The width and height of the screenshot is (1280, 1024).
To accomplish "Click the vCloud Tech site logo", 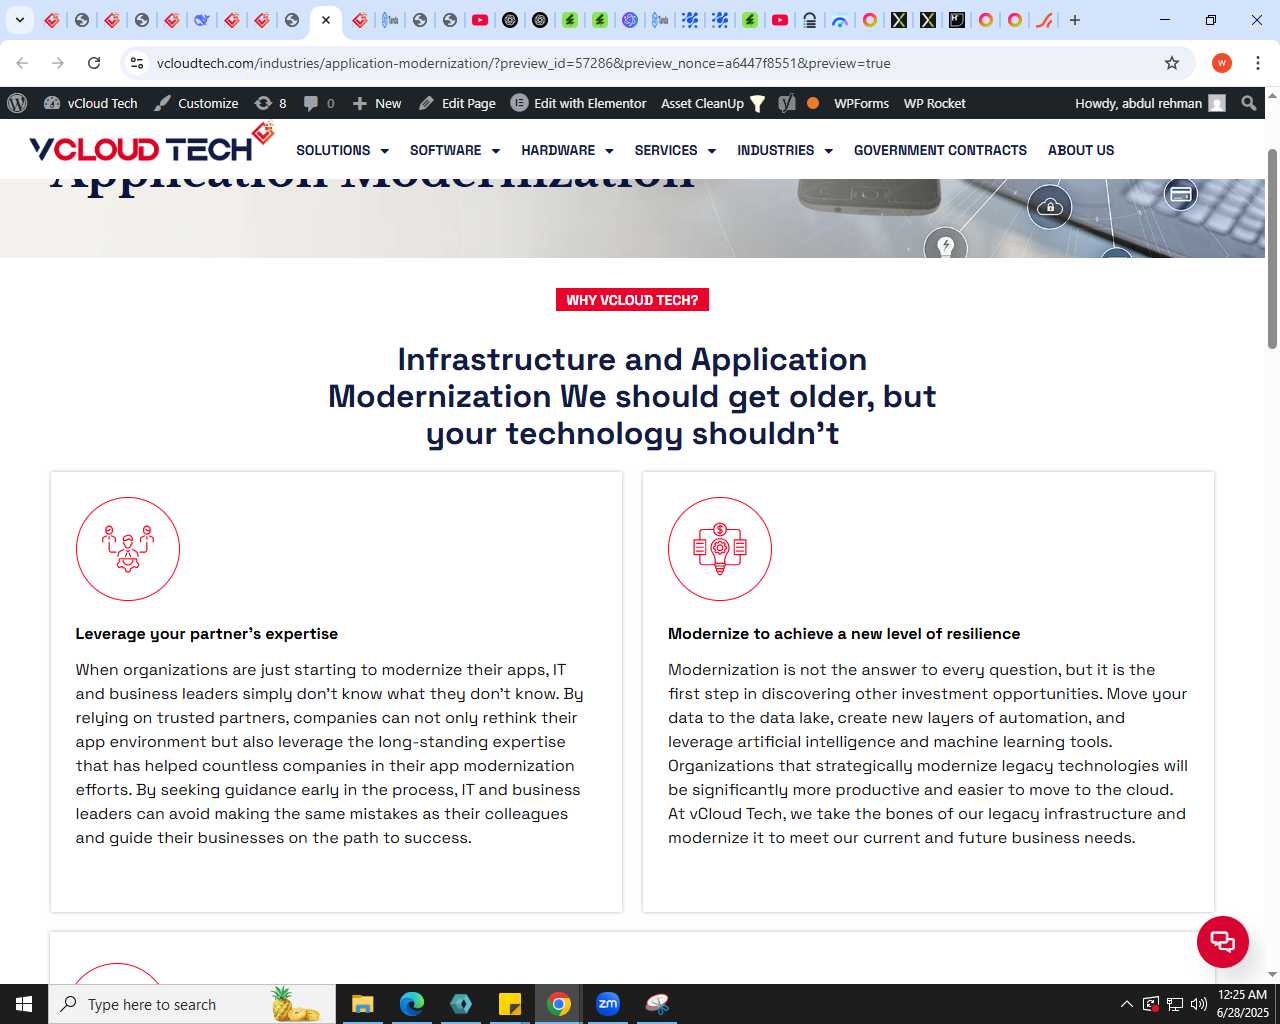I will click(x=151, y=143).
